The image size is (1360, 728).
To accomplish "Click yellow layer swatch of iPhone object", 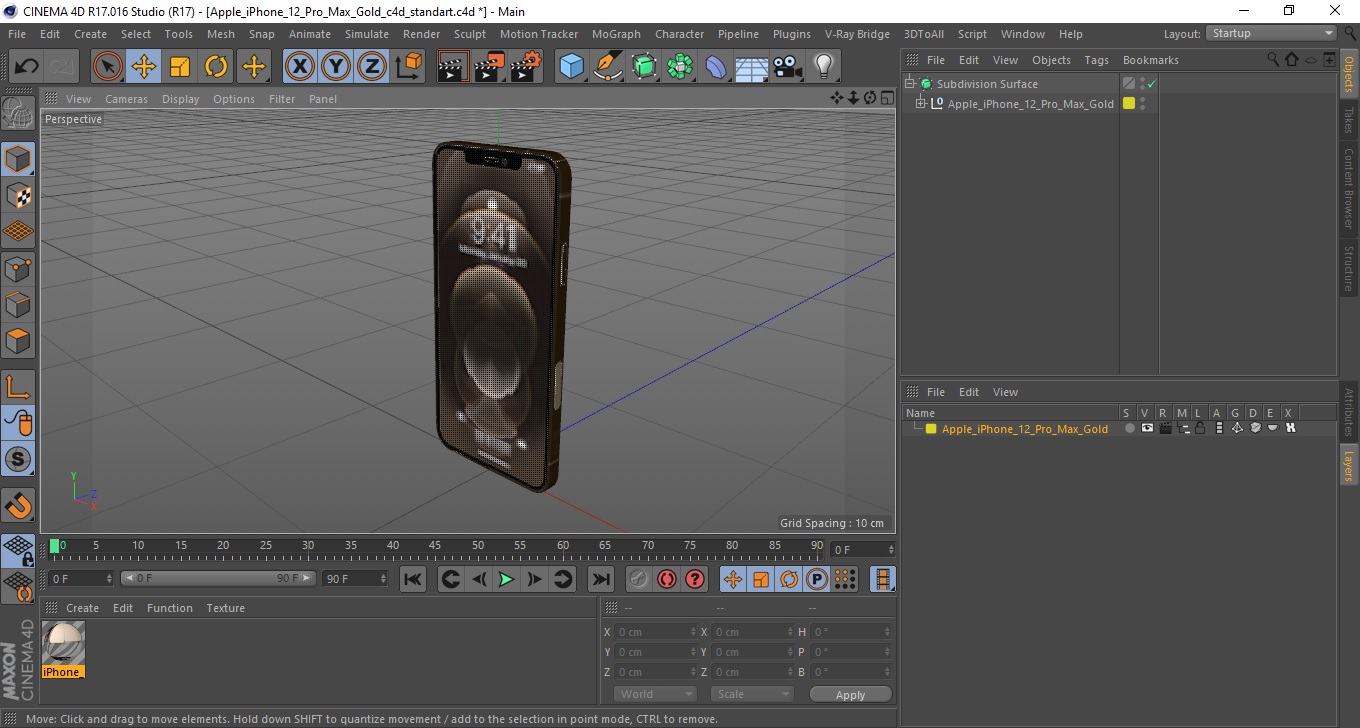I will (x=1129, y=103).
